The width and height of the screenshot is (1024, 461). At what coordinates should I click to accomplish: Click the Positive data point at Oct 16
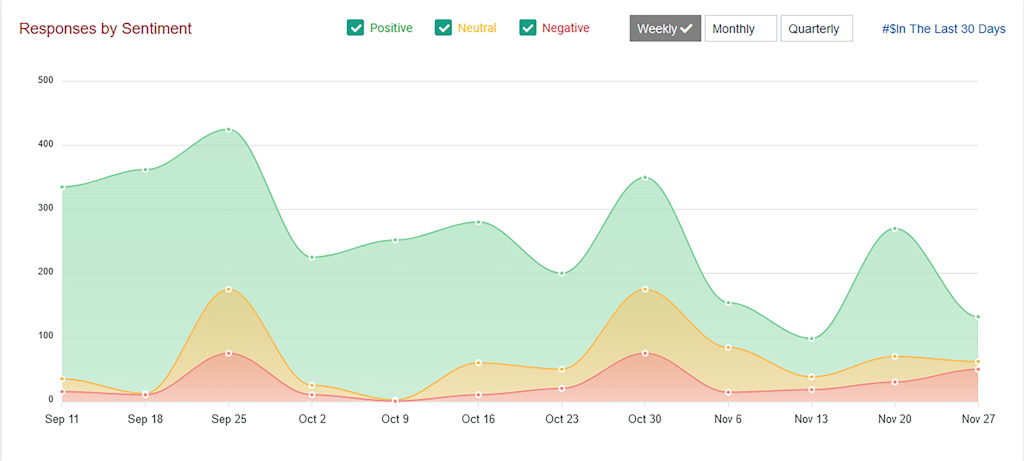pyautogui.click(x=478, y=222)
